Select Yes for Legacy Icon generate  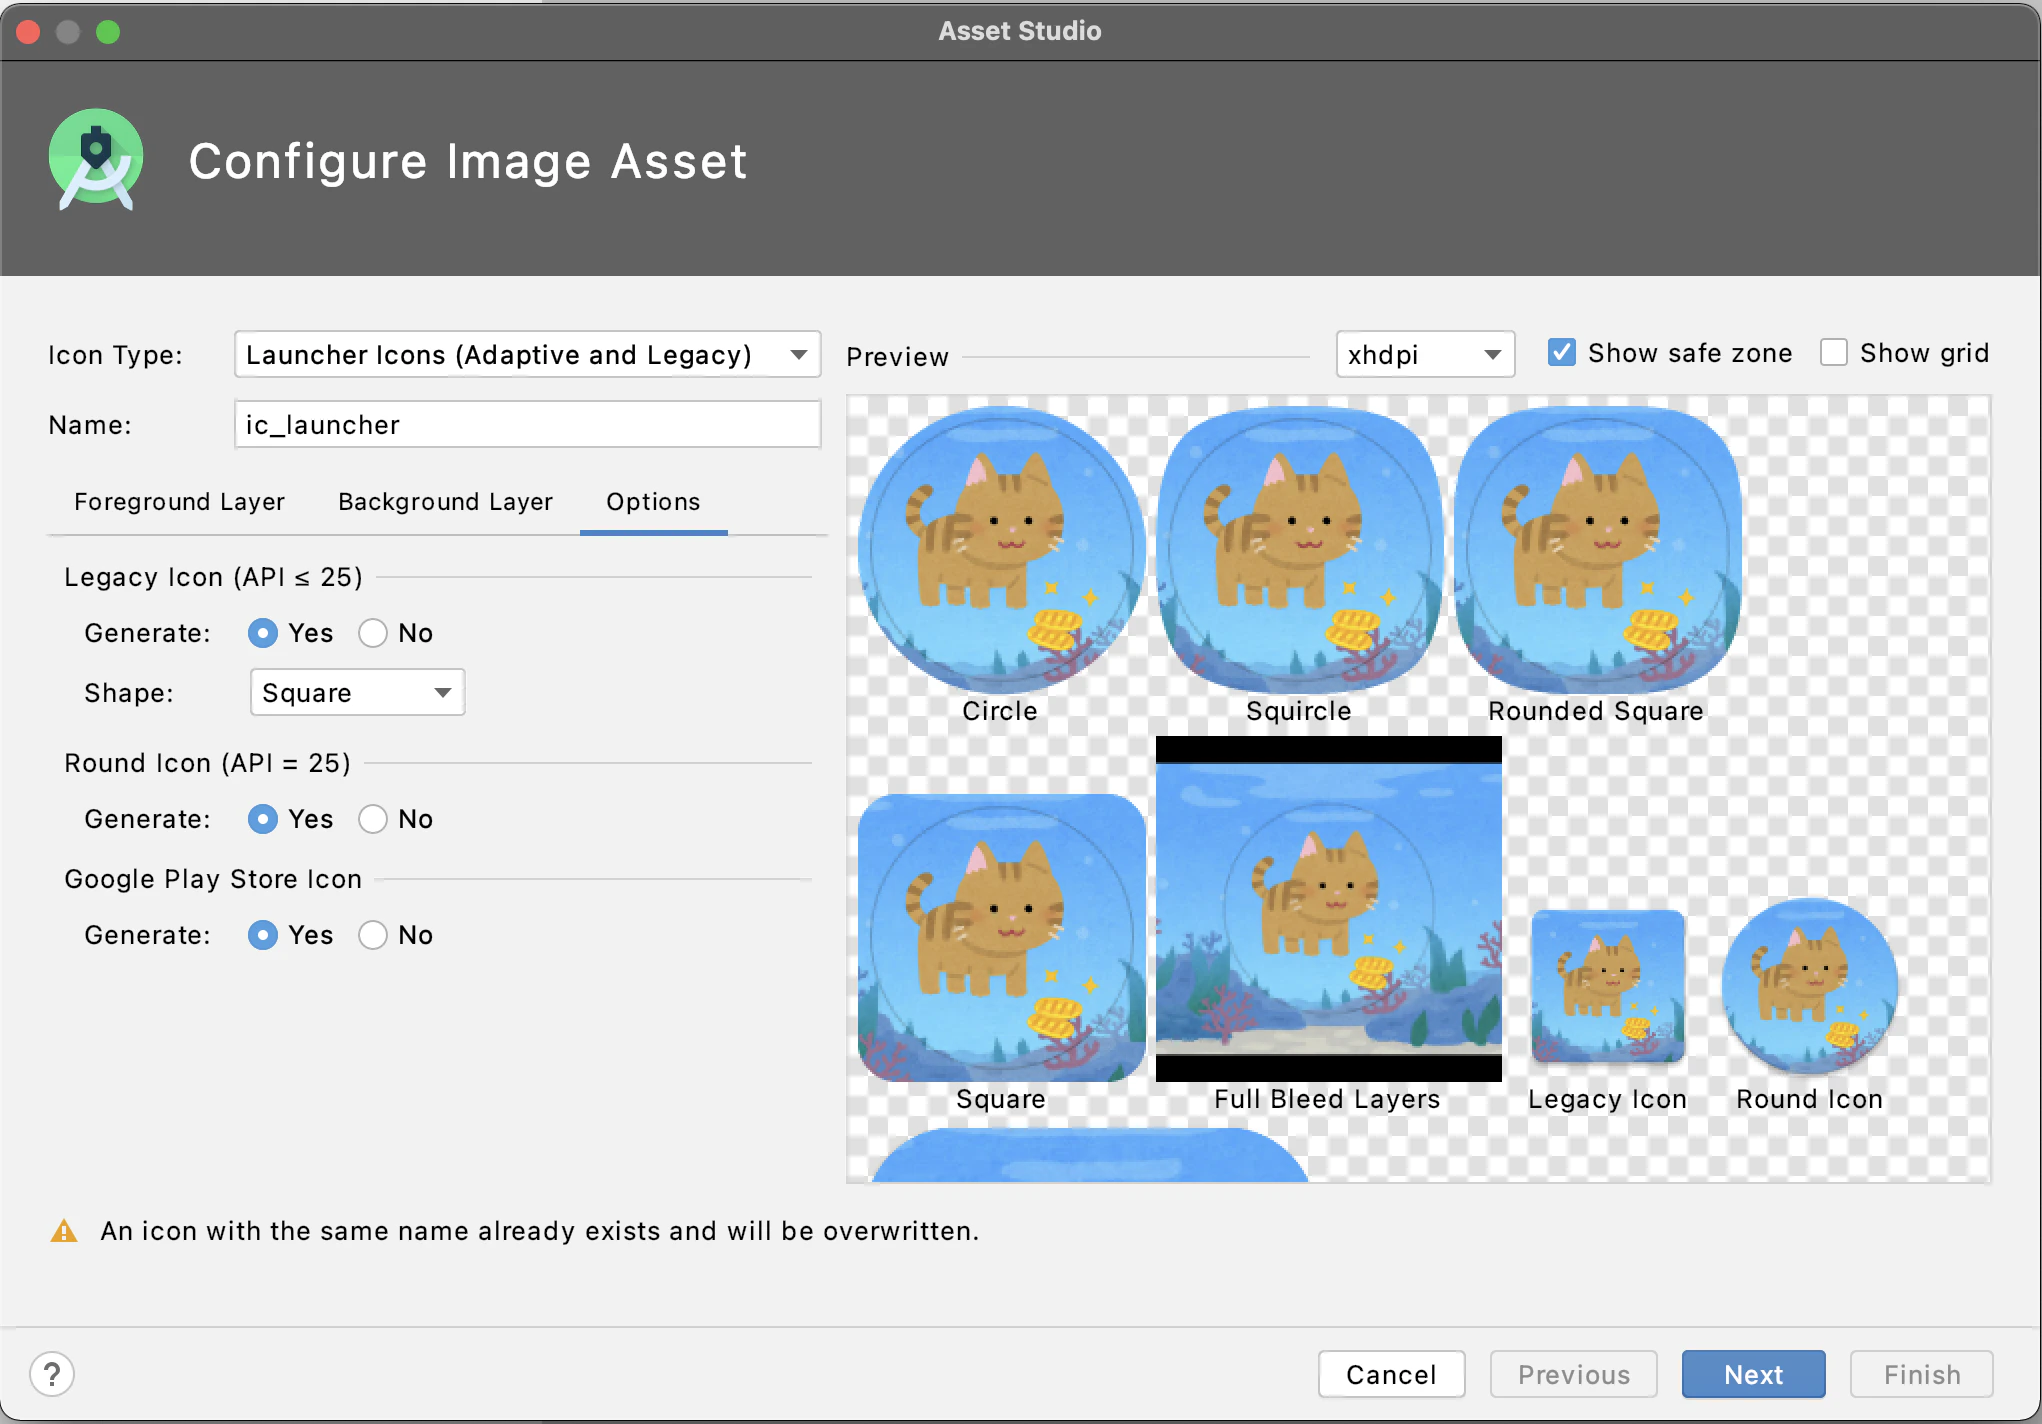(x=263, y=633)
